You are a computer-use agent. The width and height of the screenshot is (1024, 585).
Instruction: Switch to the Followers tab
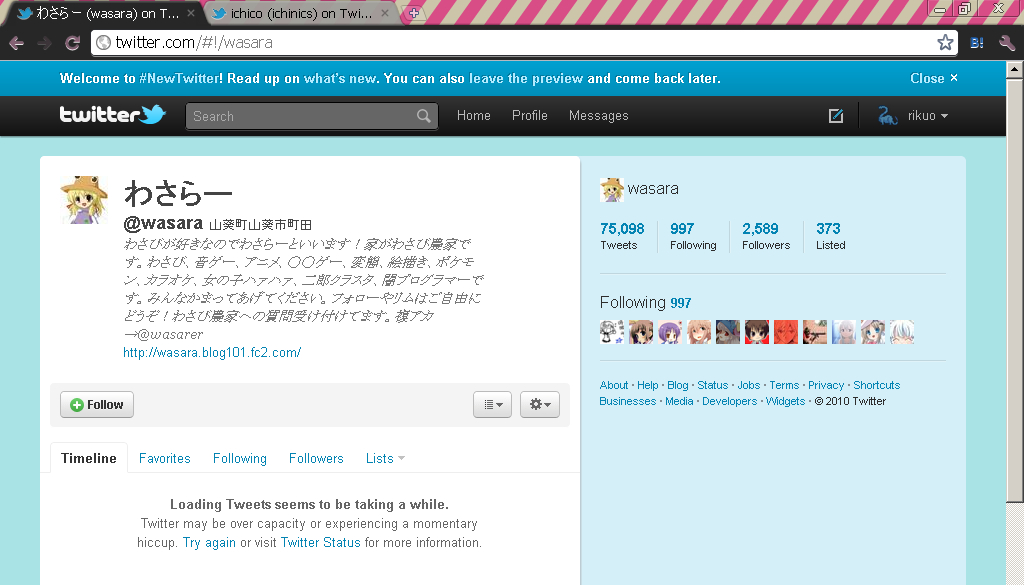tap(316, 458)
